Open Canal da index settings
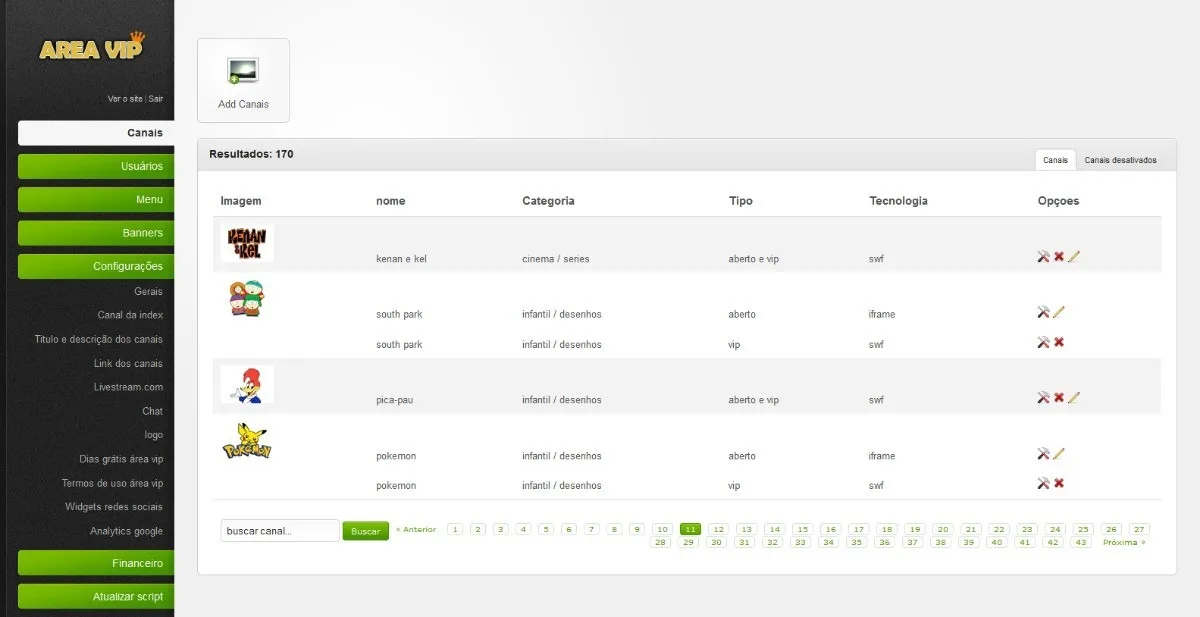The image size is (1200, 617). click(130, 315)
